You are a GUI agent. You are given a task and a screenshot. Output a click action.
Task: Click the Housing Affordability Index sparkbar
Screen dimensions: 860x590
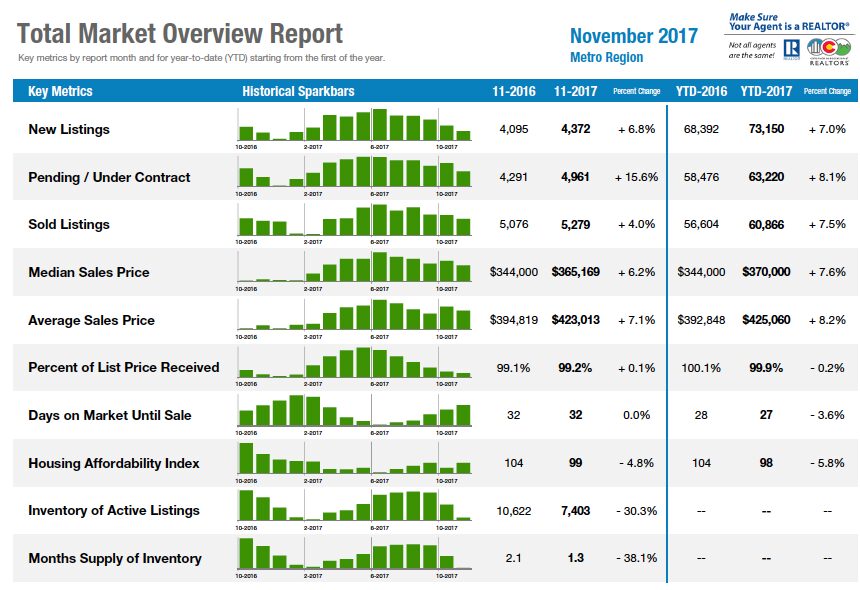354,463
